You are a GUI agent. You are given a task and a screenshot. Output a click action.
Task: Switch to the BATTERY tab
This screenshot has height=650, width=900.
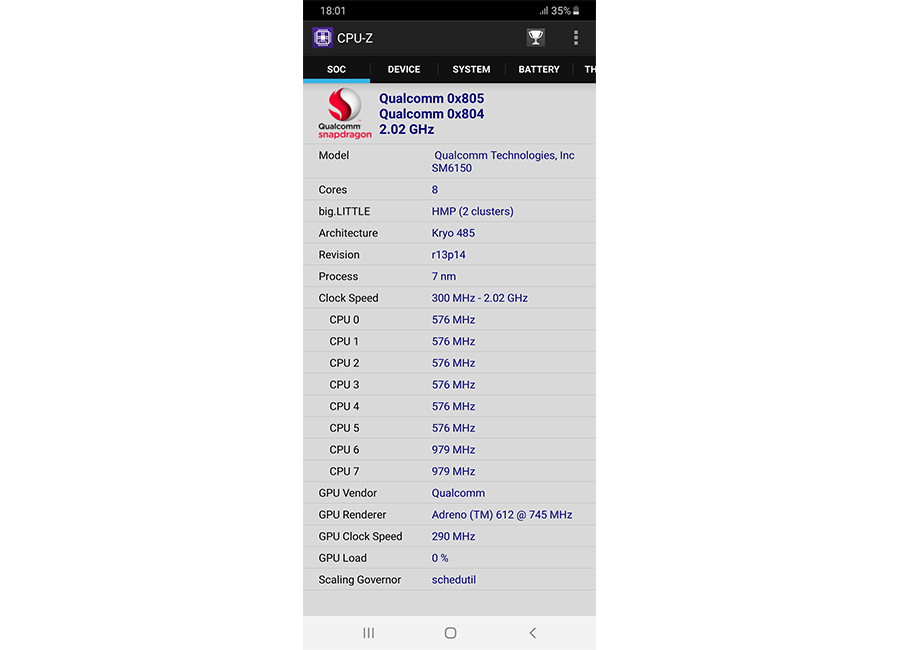(x=539, y=69)
